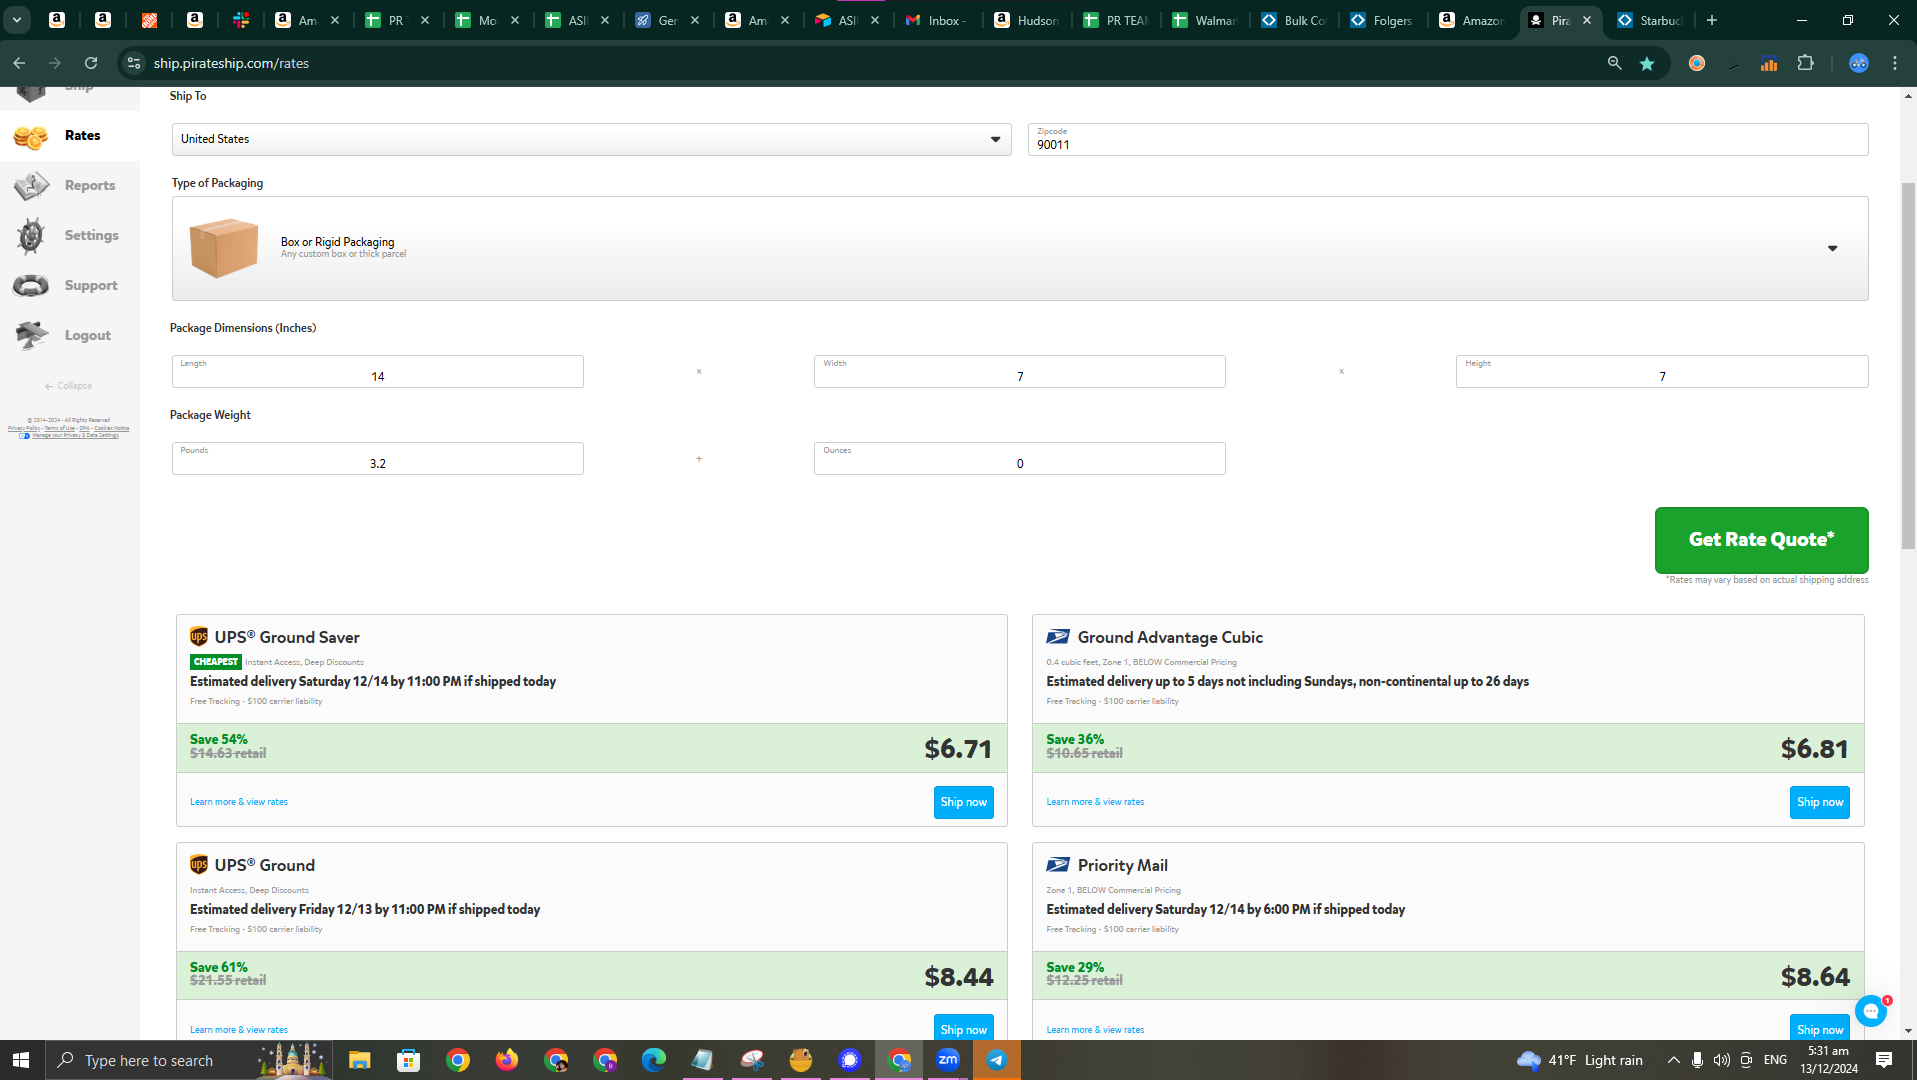Open Microsoft Edge from the taskbar

654,1060
